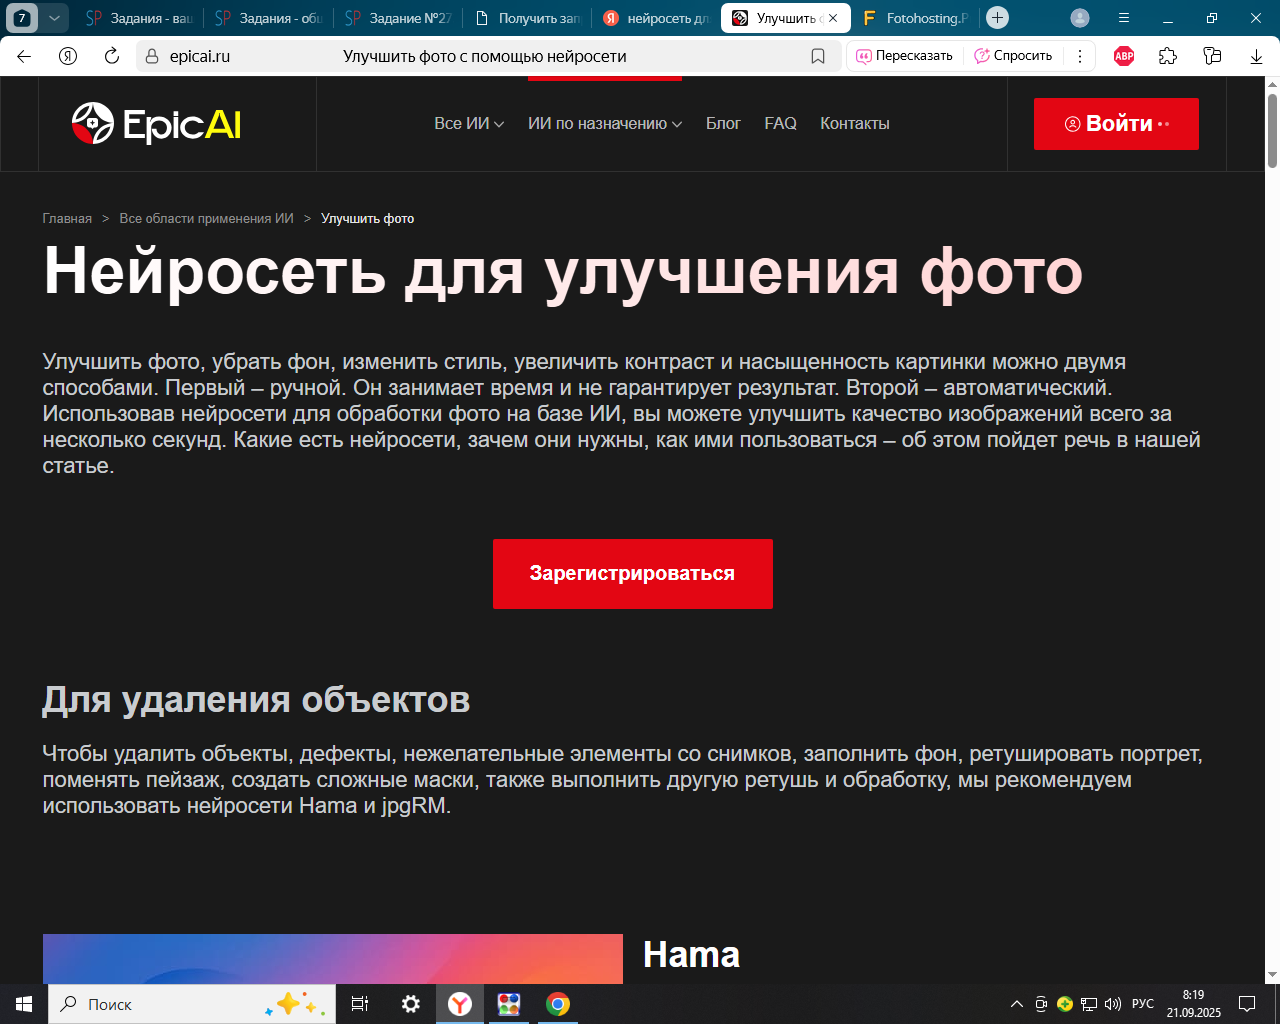Open the three-dot menu next to Спросить
Screen dimensions: 1280x1024
1080,56
